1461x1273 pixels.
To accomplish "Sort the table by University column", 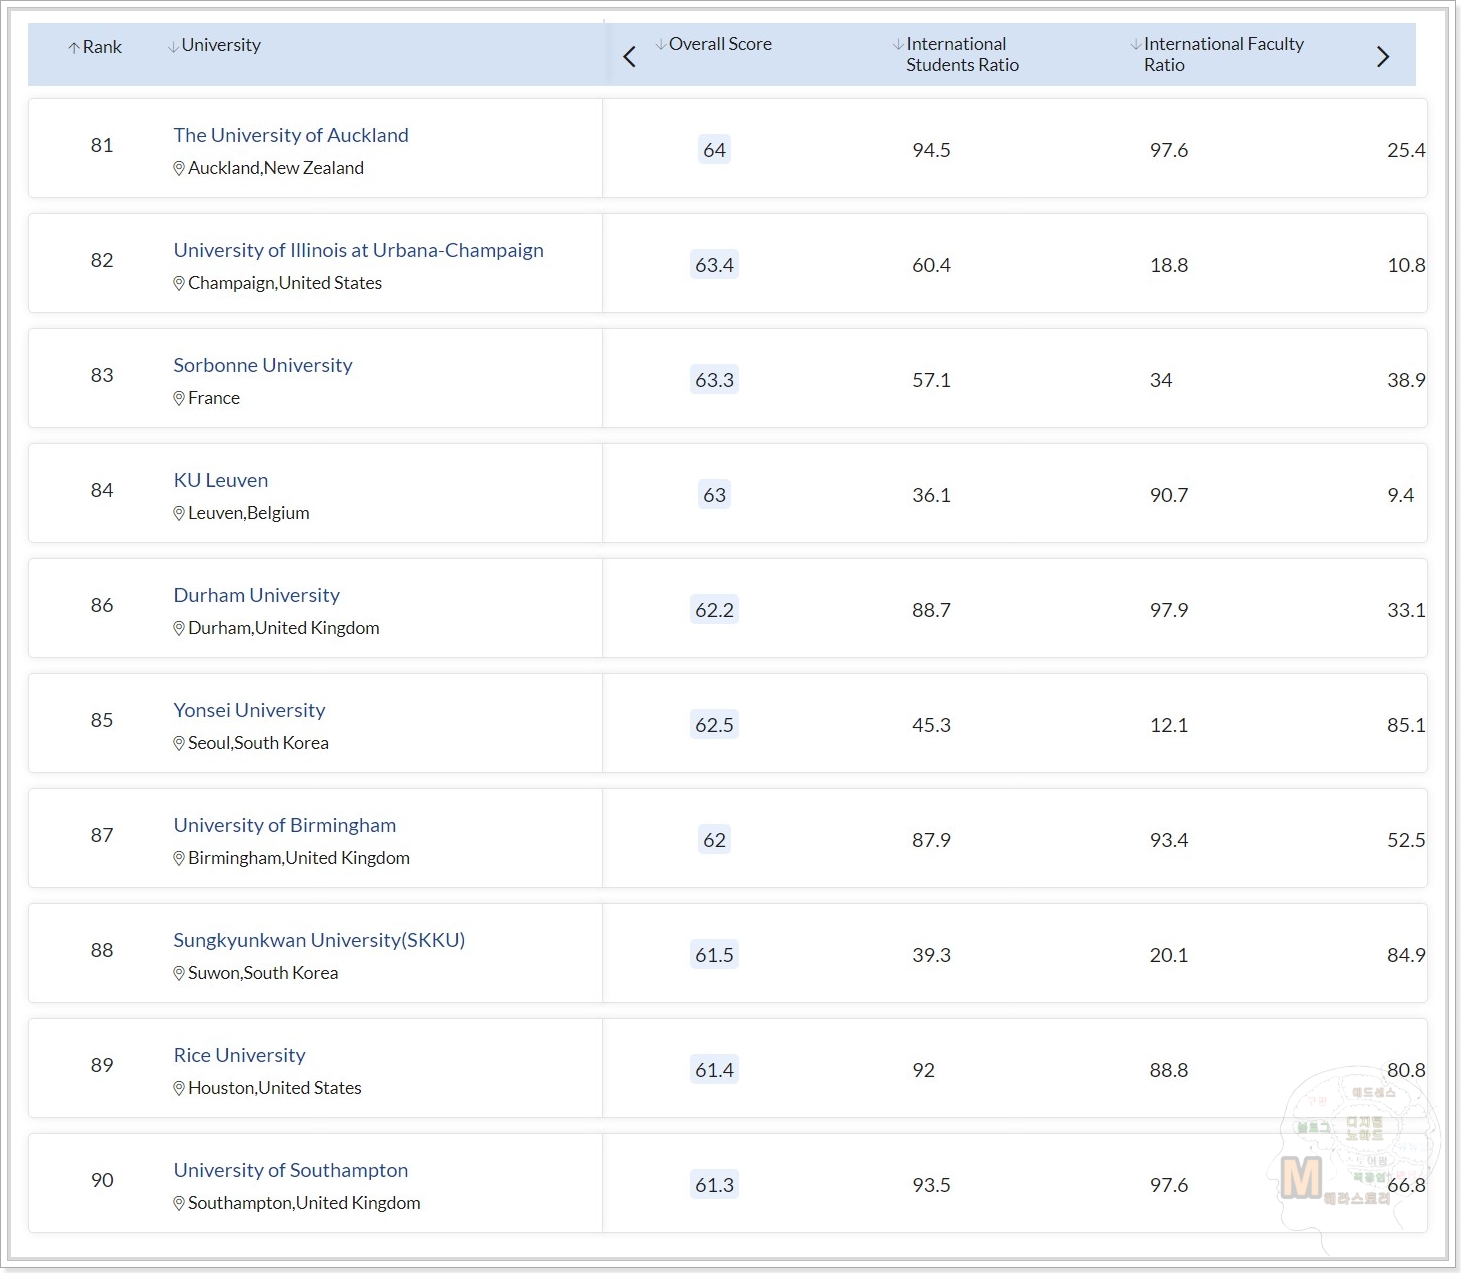I will coord(214,45).
